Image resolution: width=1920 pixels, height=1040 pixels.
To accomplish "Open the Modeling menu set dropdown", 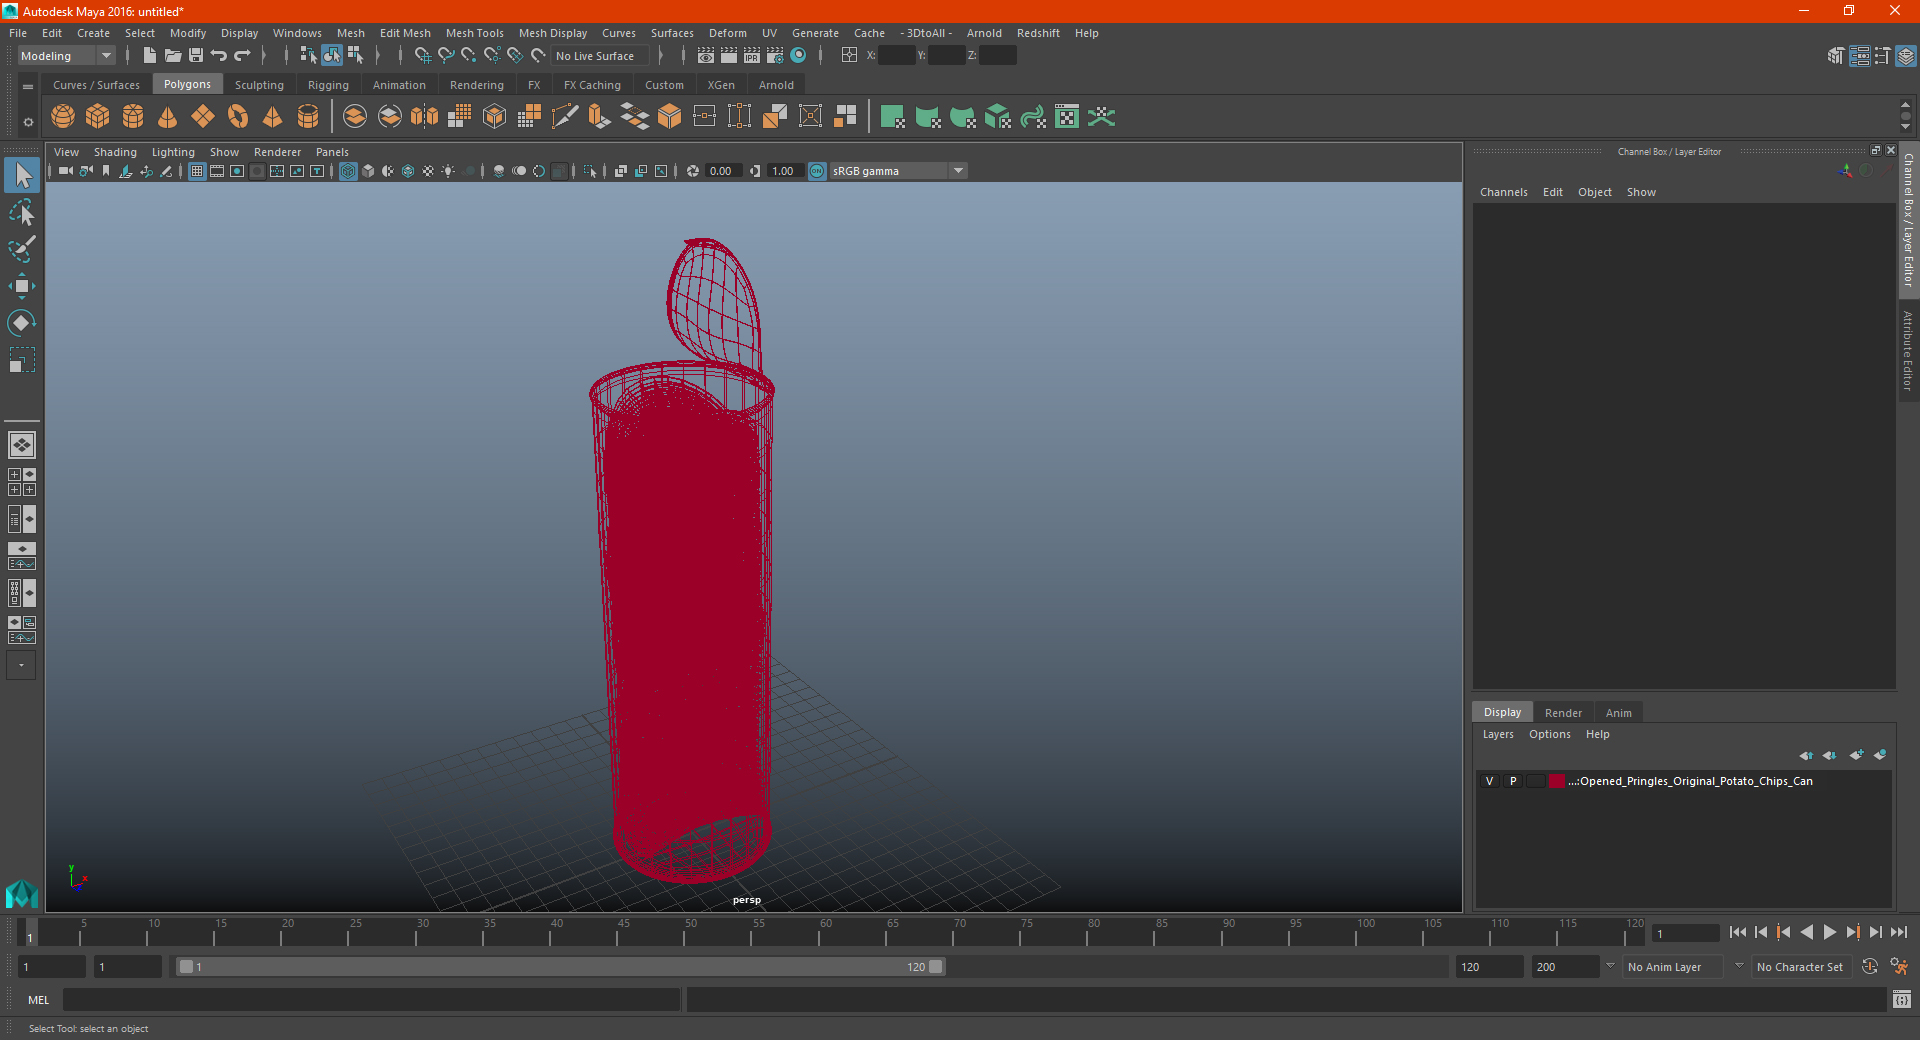I will point(67,56).
